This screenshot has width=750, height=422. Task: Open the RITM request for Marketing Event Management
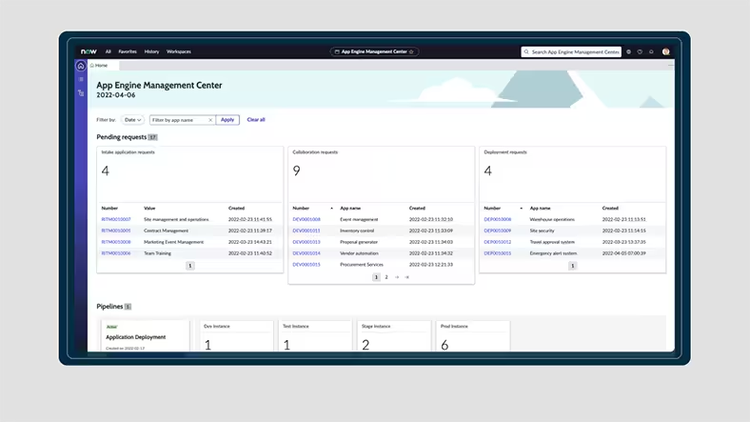tap(116, 242)
